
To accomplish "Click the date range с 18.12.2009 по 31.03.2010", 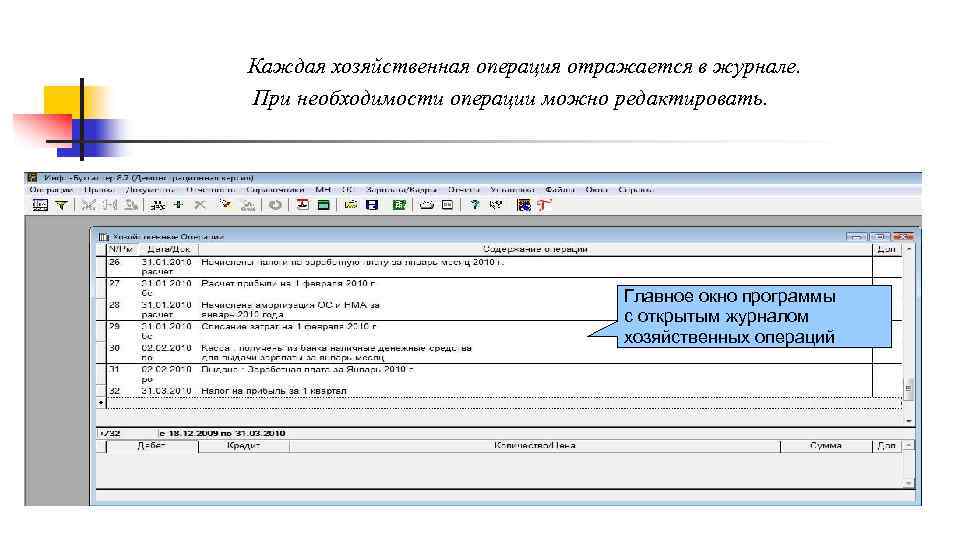I will pyautogui.click(x=222, y=433).
